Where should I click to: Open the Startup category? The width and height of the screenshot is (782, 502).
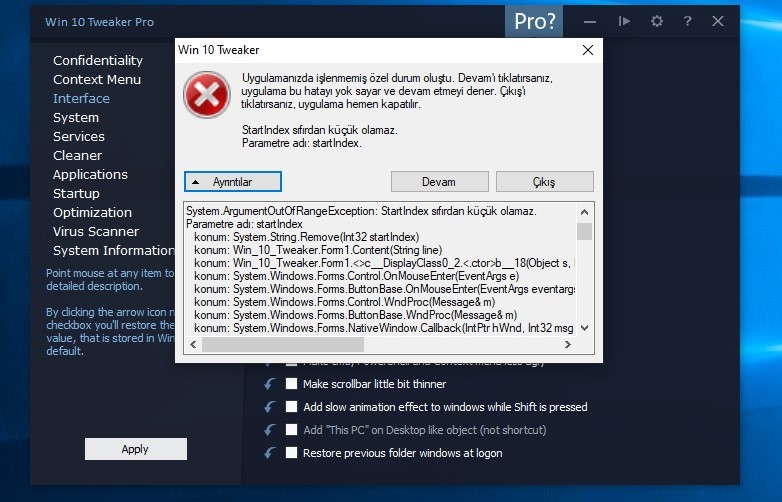76,193
